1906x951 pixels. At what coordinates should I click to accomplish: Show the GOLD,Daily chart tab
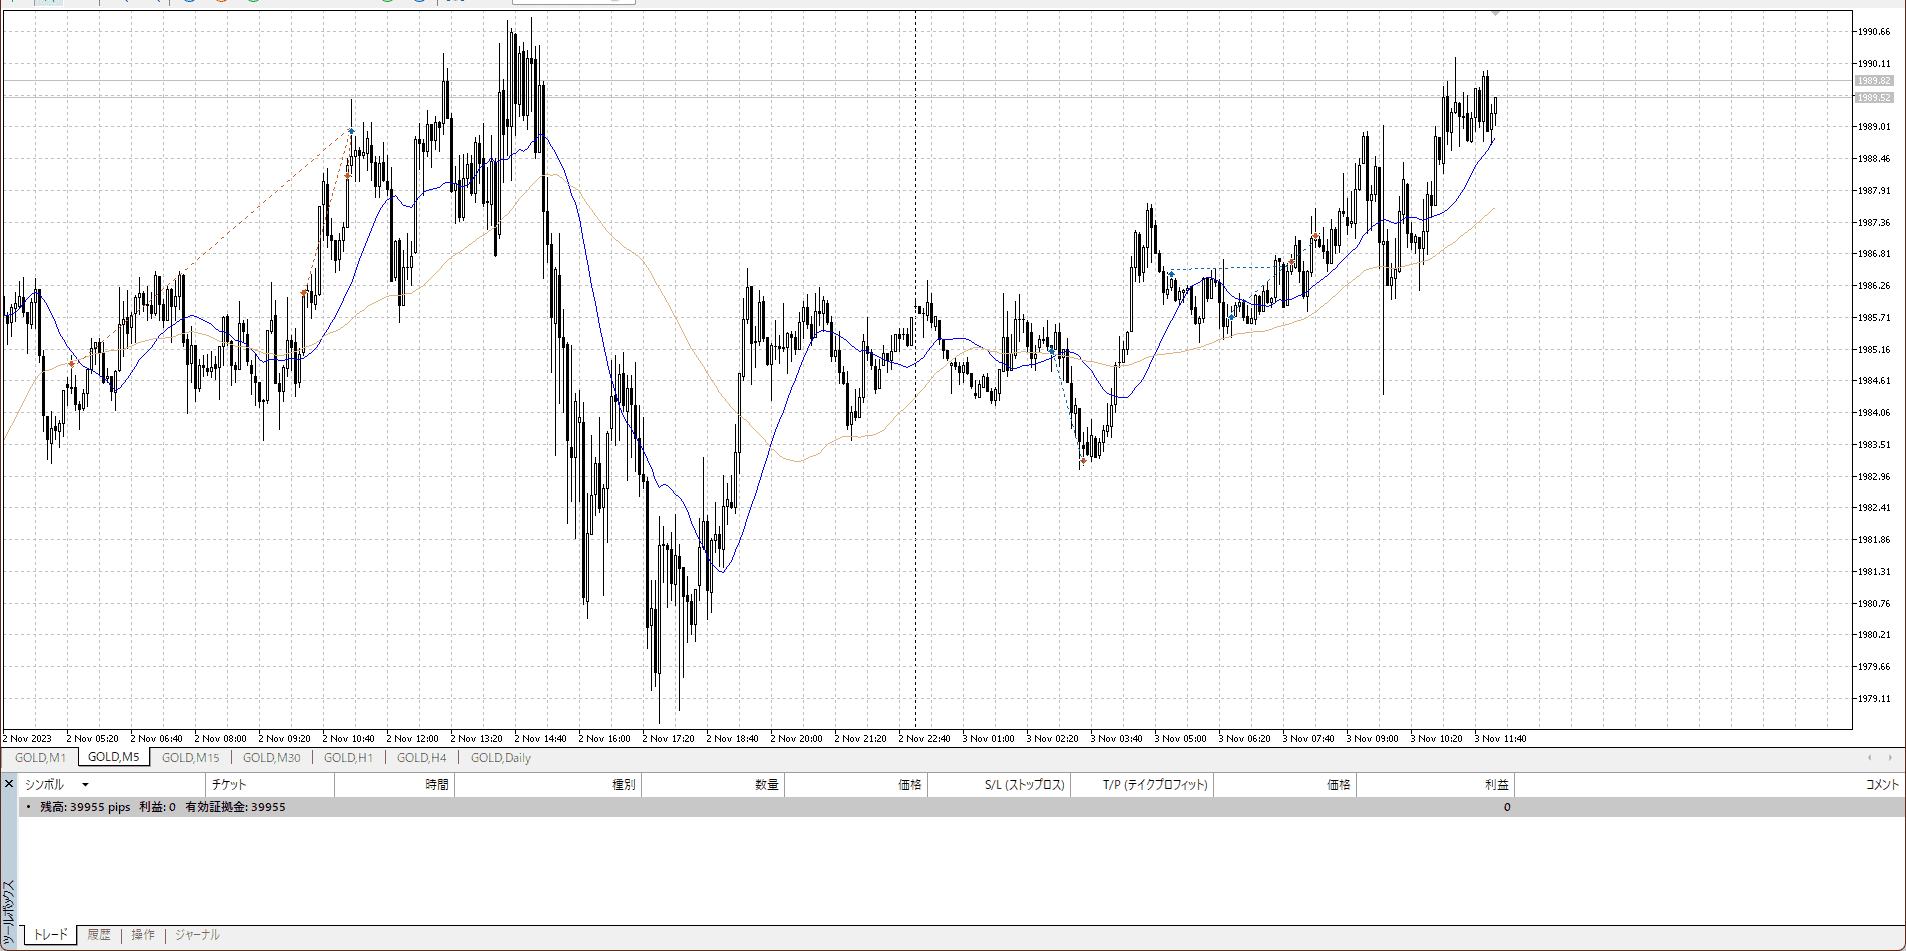(x=500, y=758)
